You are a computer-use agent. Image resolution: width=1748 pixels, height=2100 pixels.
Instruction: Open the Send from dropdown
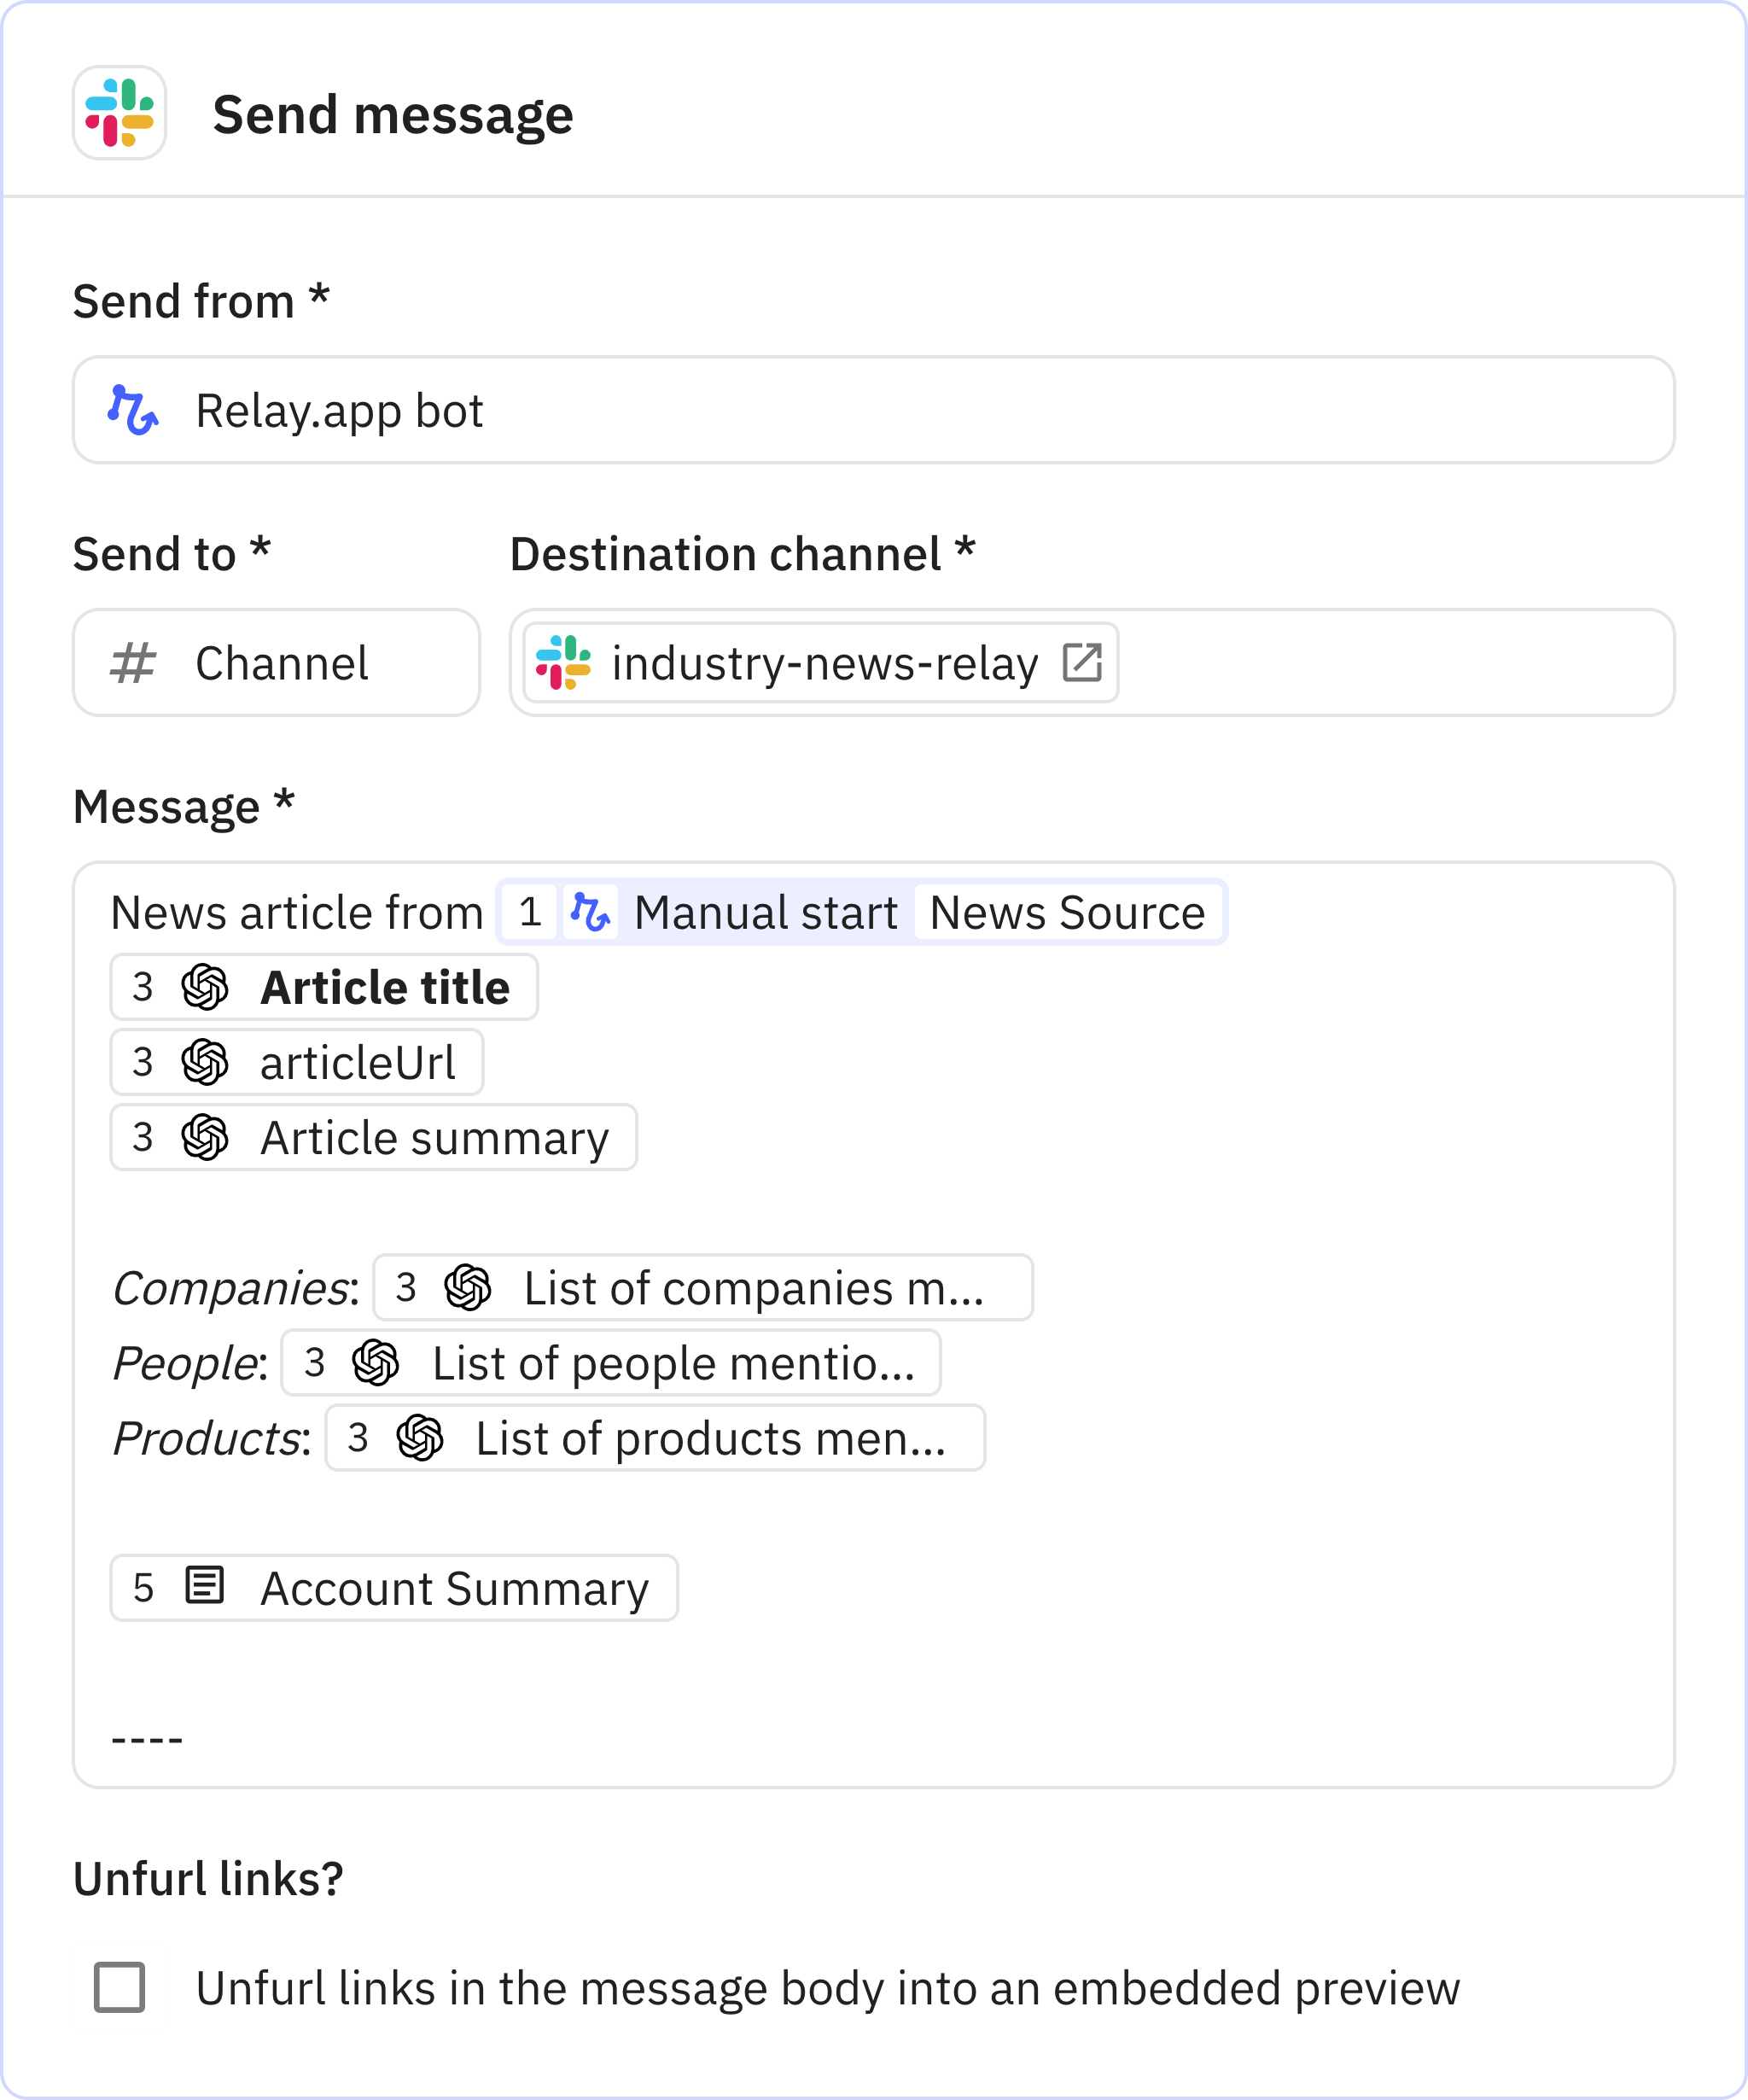tap(872, 410)
